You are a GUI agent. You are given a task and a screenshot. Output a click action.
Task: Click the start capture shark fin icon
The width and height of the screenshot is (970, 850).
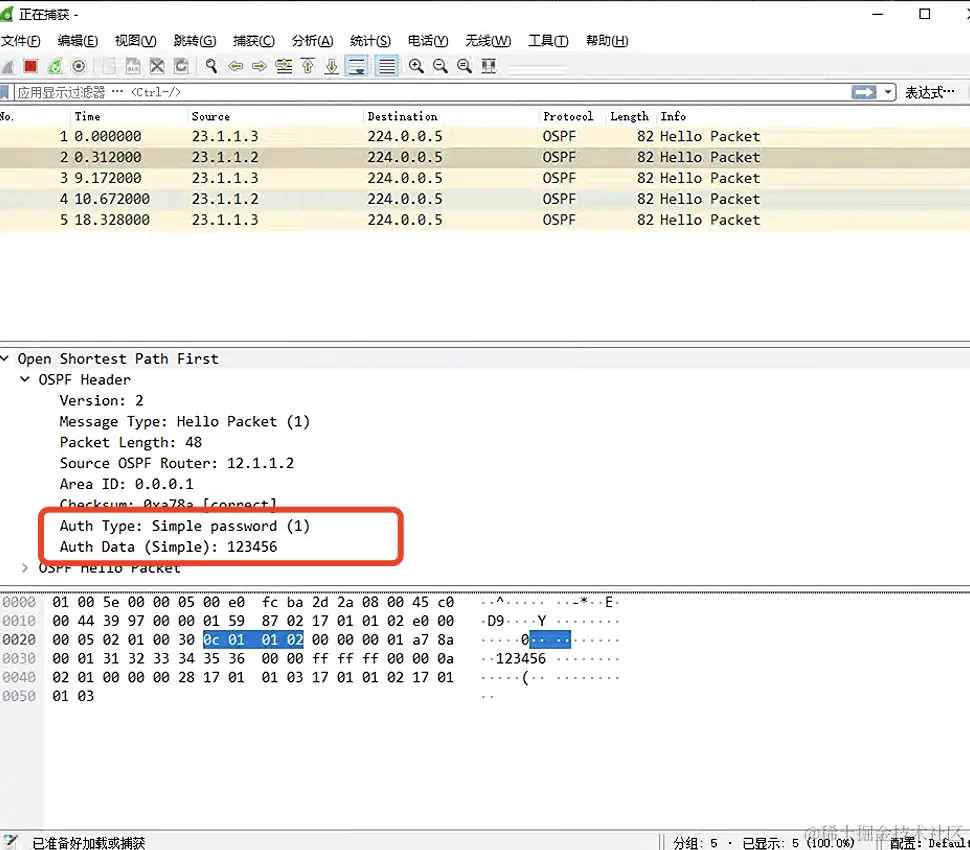click(8, 66)
